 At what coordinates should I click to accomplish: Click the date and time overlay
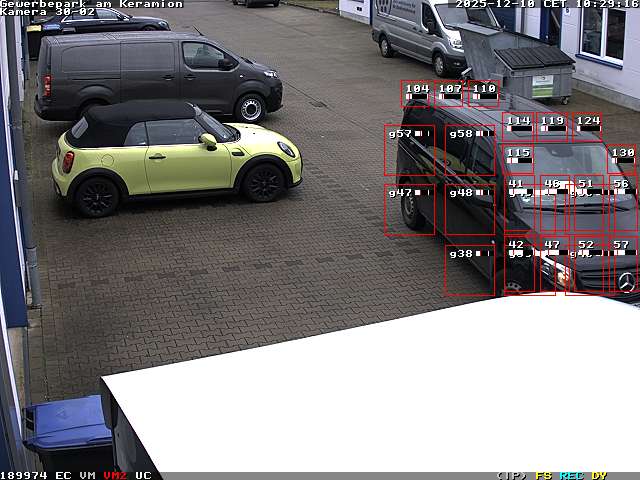tap(546, 4)
